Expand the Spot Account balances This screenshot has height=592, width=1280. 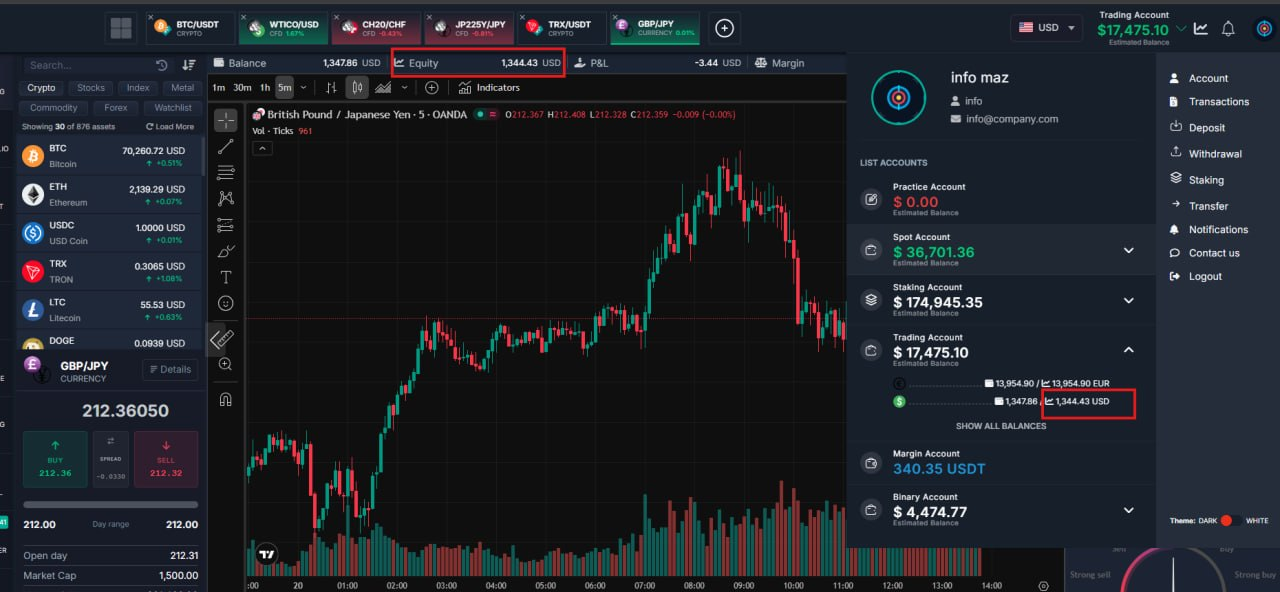point(1128,250)
